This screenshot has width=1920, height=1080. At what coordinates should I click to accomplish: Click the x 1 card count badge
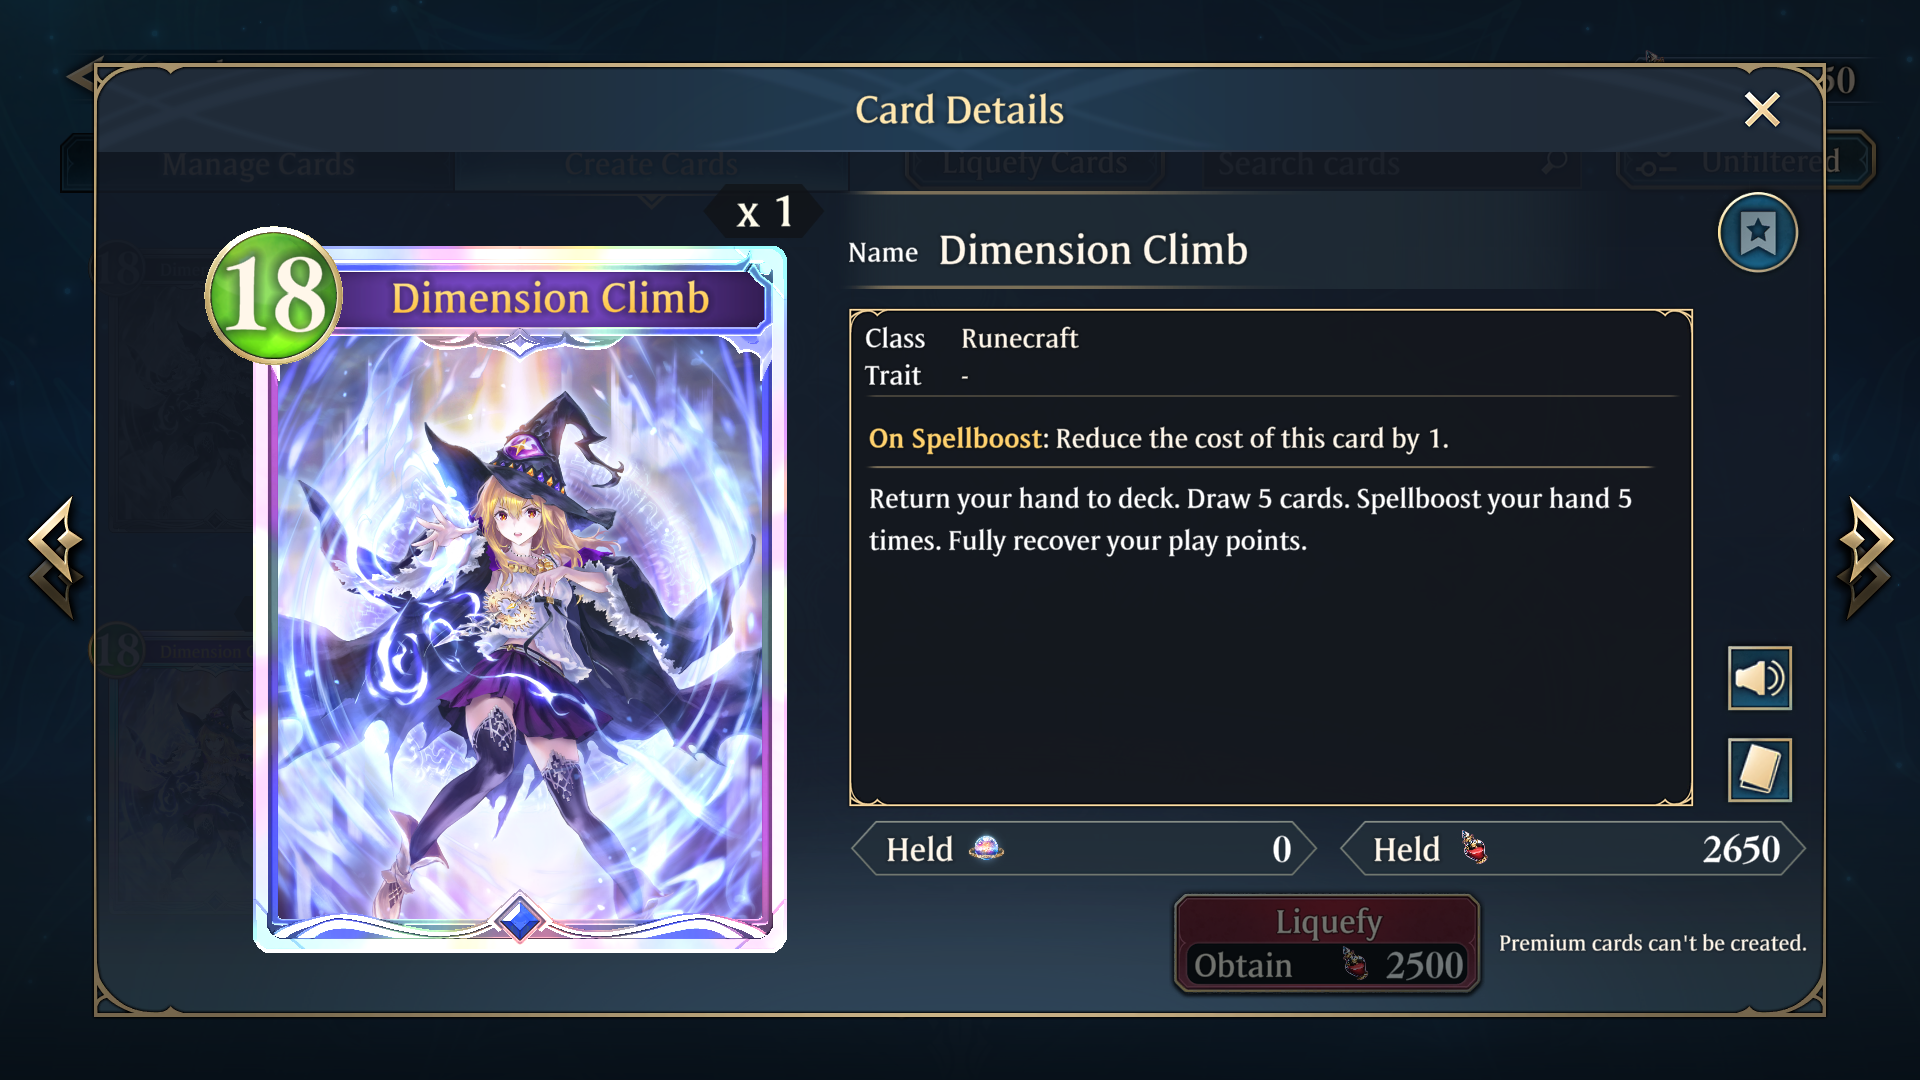point(764,212)
